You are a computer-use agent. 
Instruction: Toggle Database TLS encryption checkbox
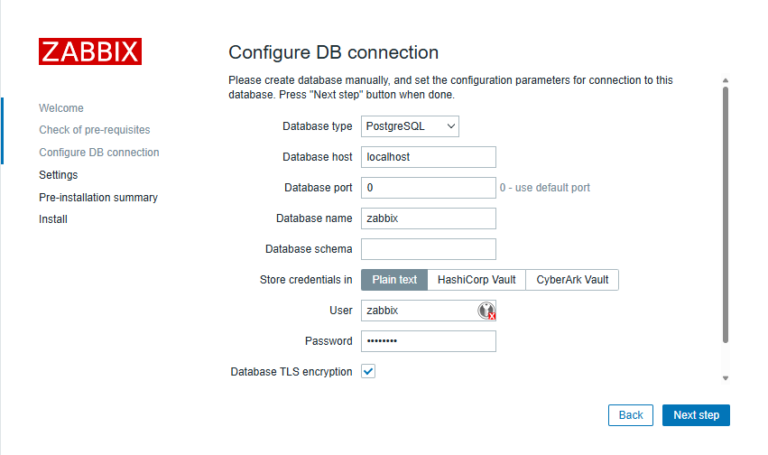pos(368,371)
